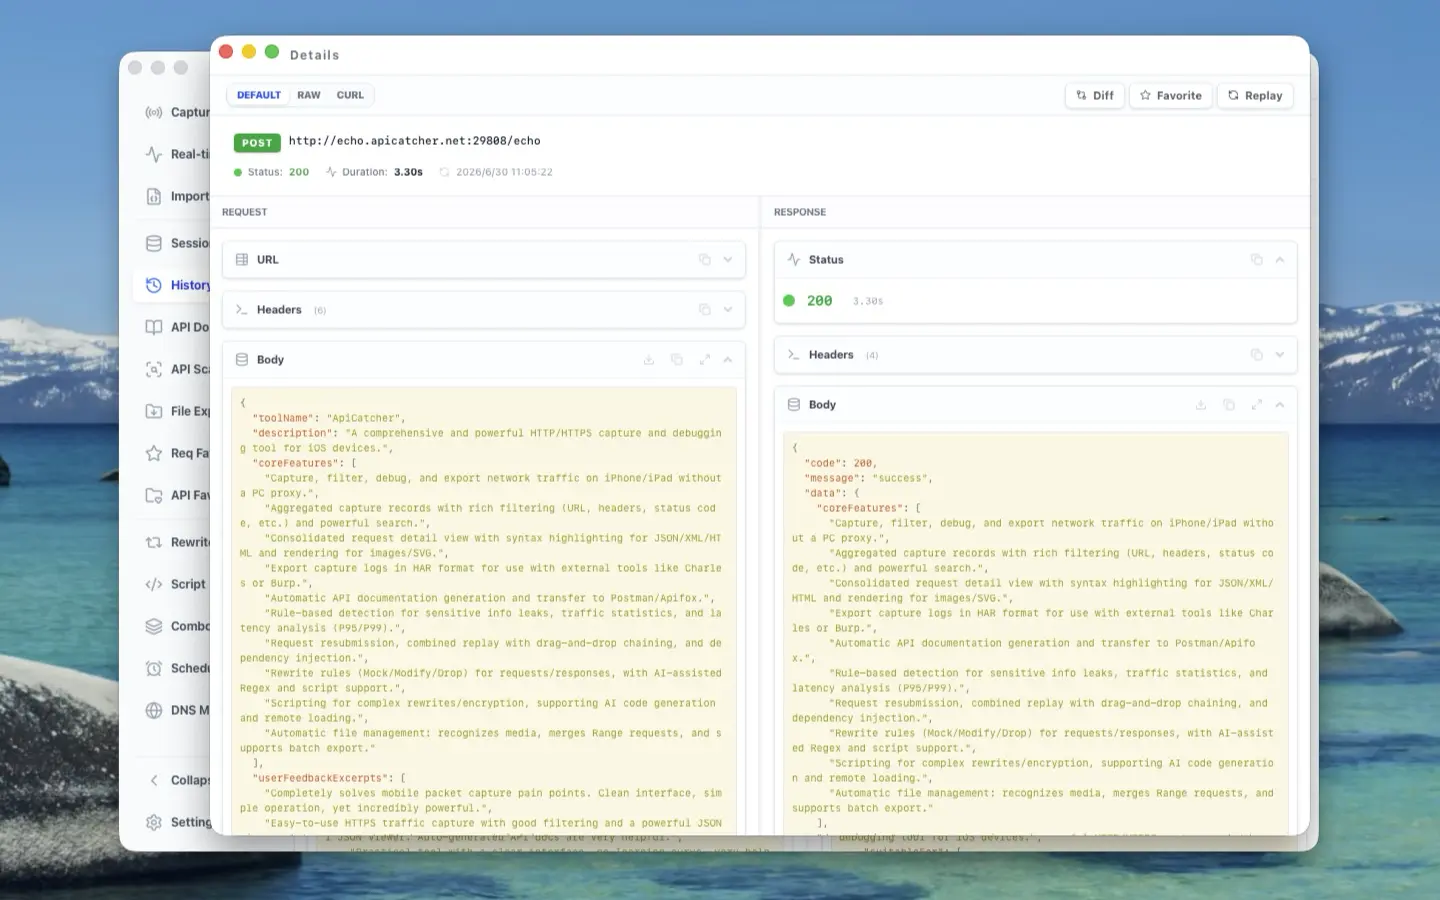
Task: Open Settings in the sidebar
Action: (177, 822)
